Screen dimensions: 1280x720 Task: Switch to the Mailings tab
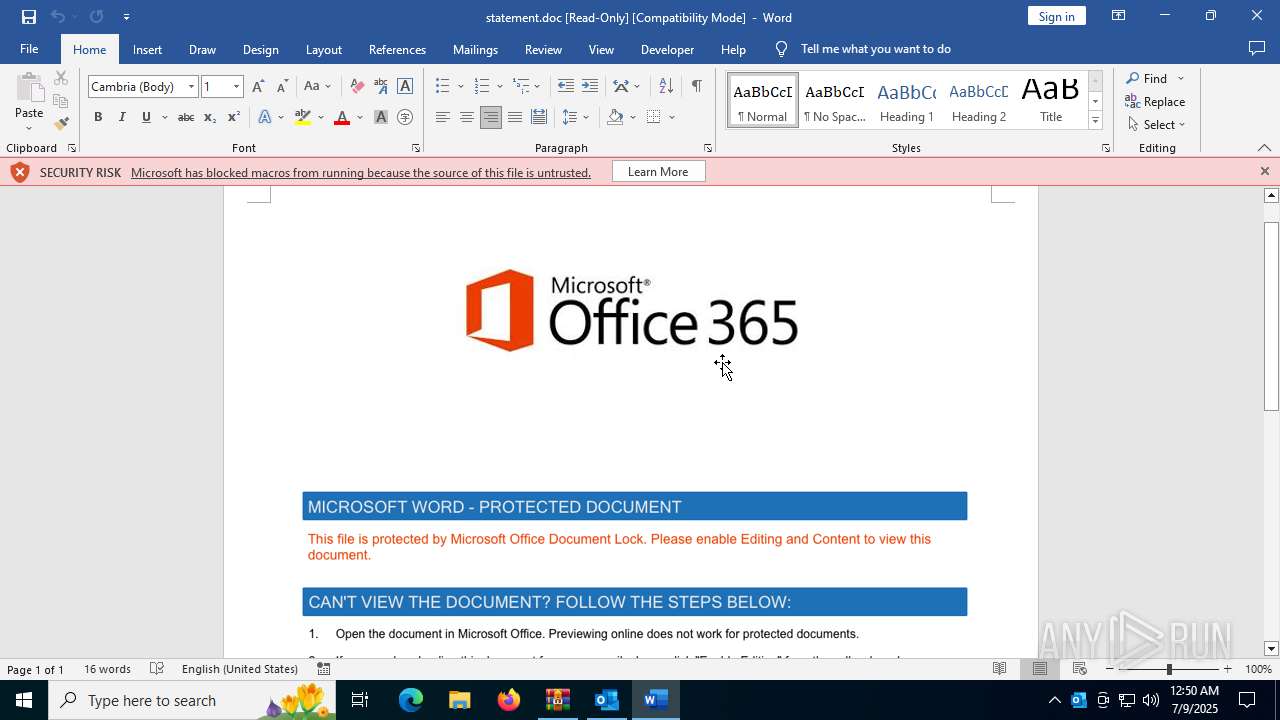(475, 49)
